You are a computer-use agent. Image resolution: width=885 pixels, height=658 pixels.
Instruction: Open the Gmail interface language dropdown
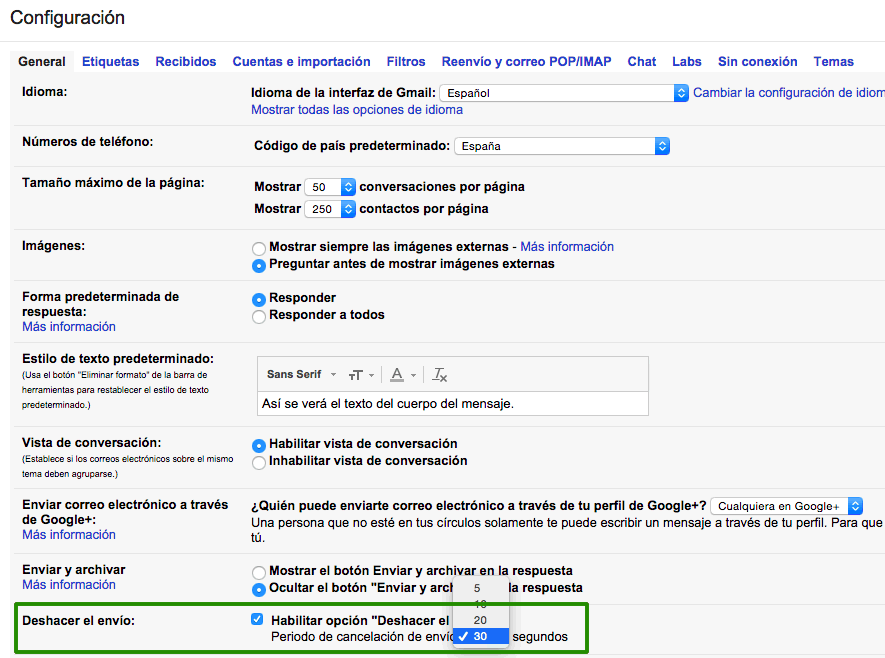coord(561,90)
